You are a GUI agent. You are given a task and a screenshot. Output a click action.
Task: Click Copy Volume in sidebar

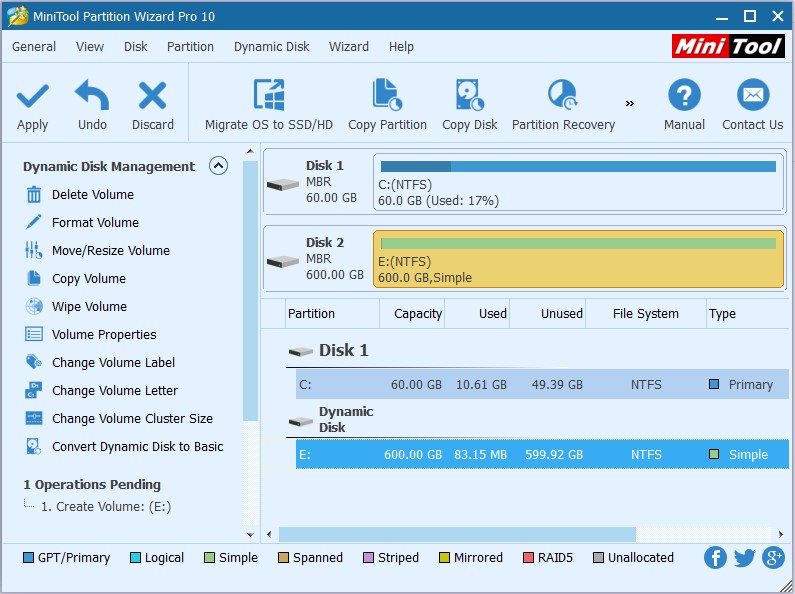pyautogui.click(x=89, y=279)
